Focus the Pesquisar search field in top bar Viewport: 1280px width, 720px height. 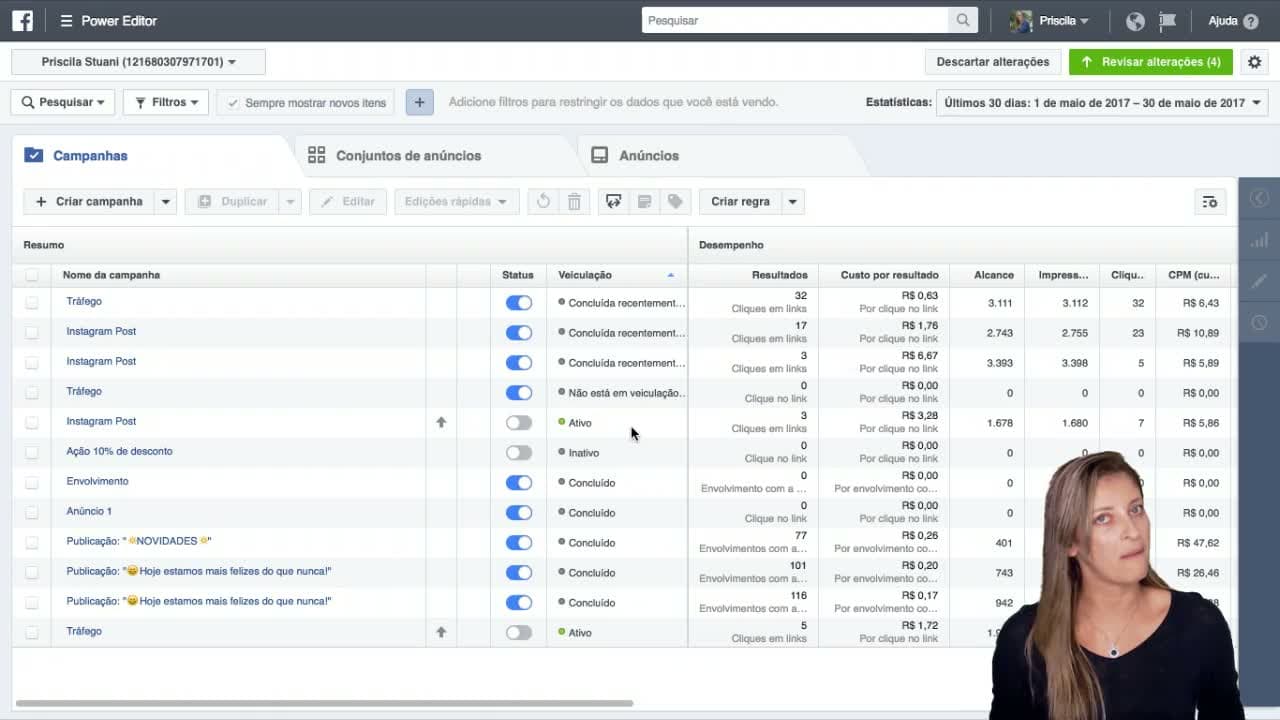pyautogui.click(x=795, y=20)
